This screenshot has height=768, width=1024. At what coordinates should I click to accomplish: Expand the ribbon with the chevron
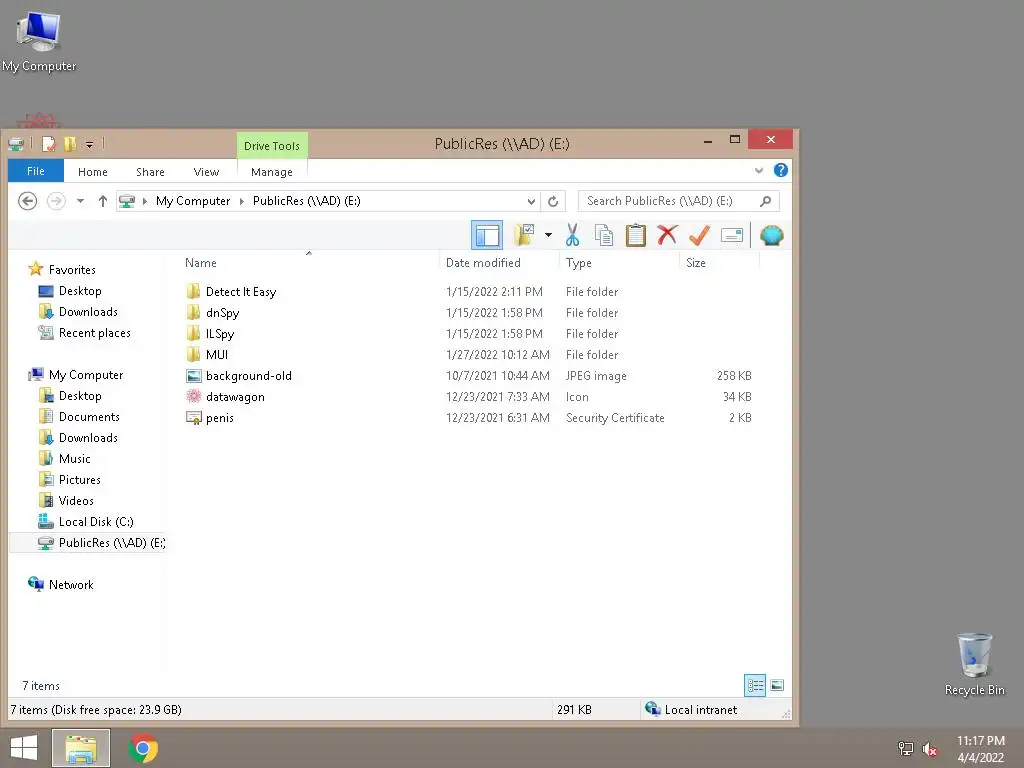pyautogui.click(x=759, y=171)
